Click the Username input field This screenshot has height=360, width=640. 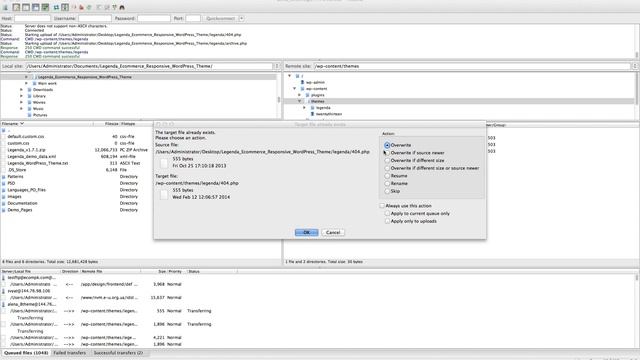pyautogui.click(x=95, y=18)
